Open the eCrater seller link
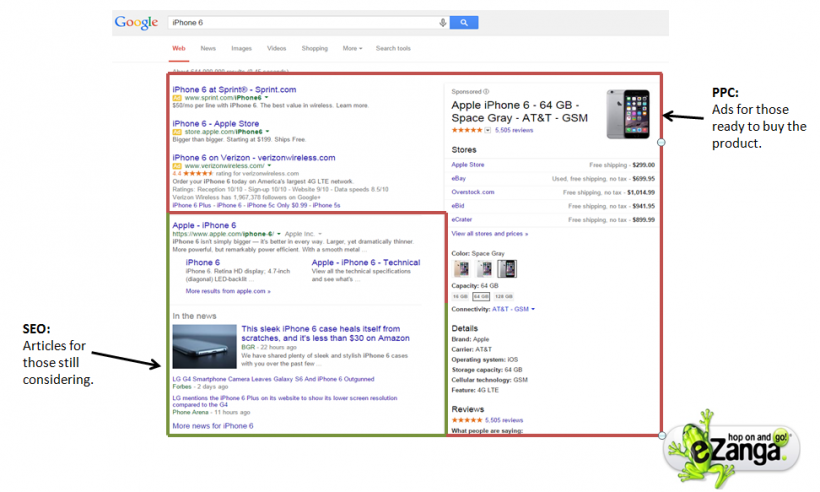The width and height of the screenshot is (820, 492). click(x=462, y=220)
